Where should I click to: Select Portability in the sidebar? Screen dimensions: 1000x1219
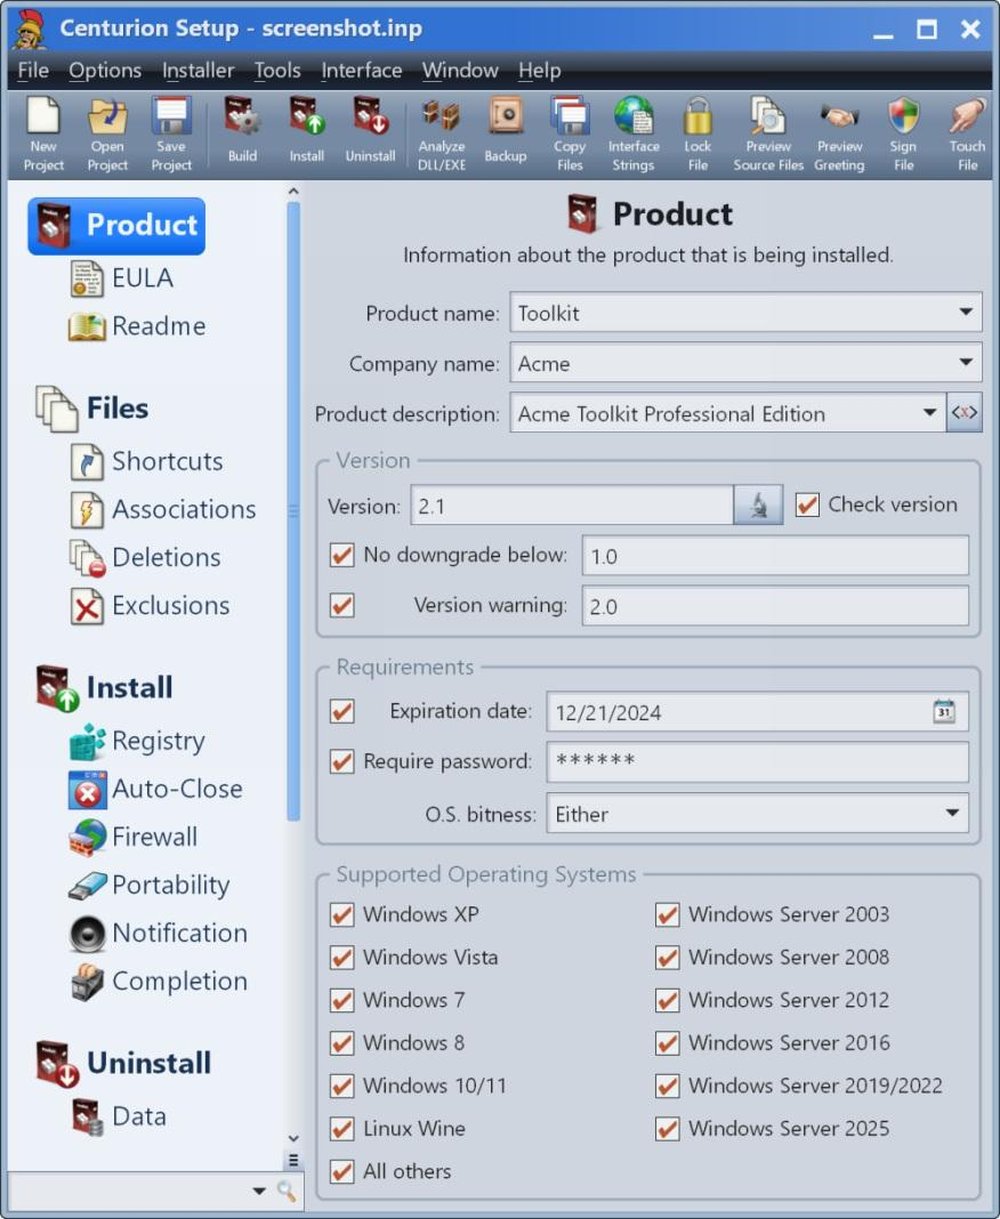(150, 885)
